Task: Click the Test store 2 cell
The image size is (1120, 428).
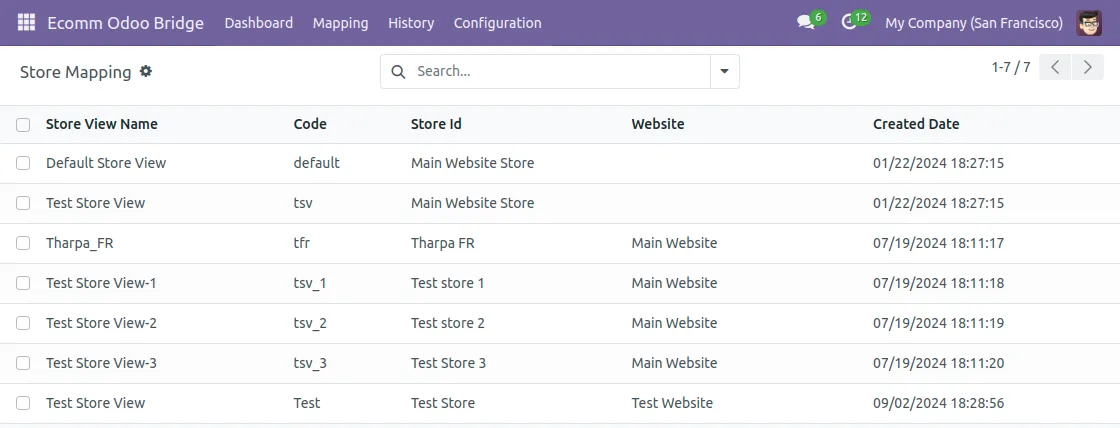Action: pyautogui.click(x=447, y=323)
